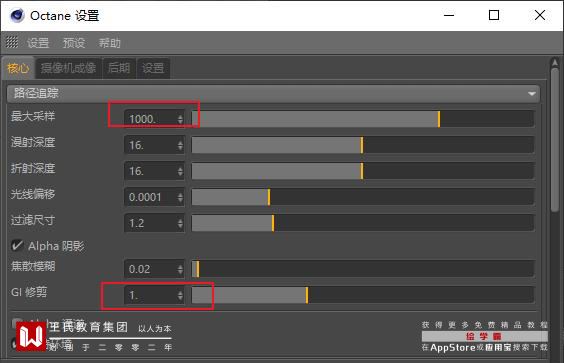The image size is (564, 363).
Task: Click the 漫射深度 value field
Action: [155, 145]
